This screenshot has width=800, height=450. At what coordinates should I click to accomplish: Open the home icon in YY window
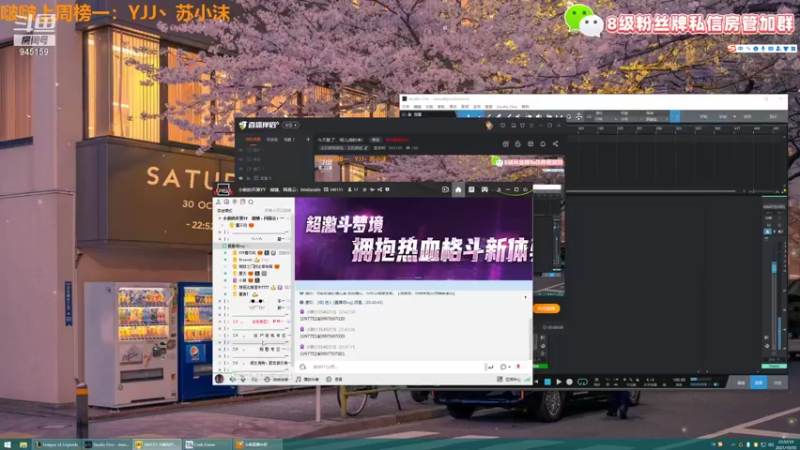pos(458,189)
